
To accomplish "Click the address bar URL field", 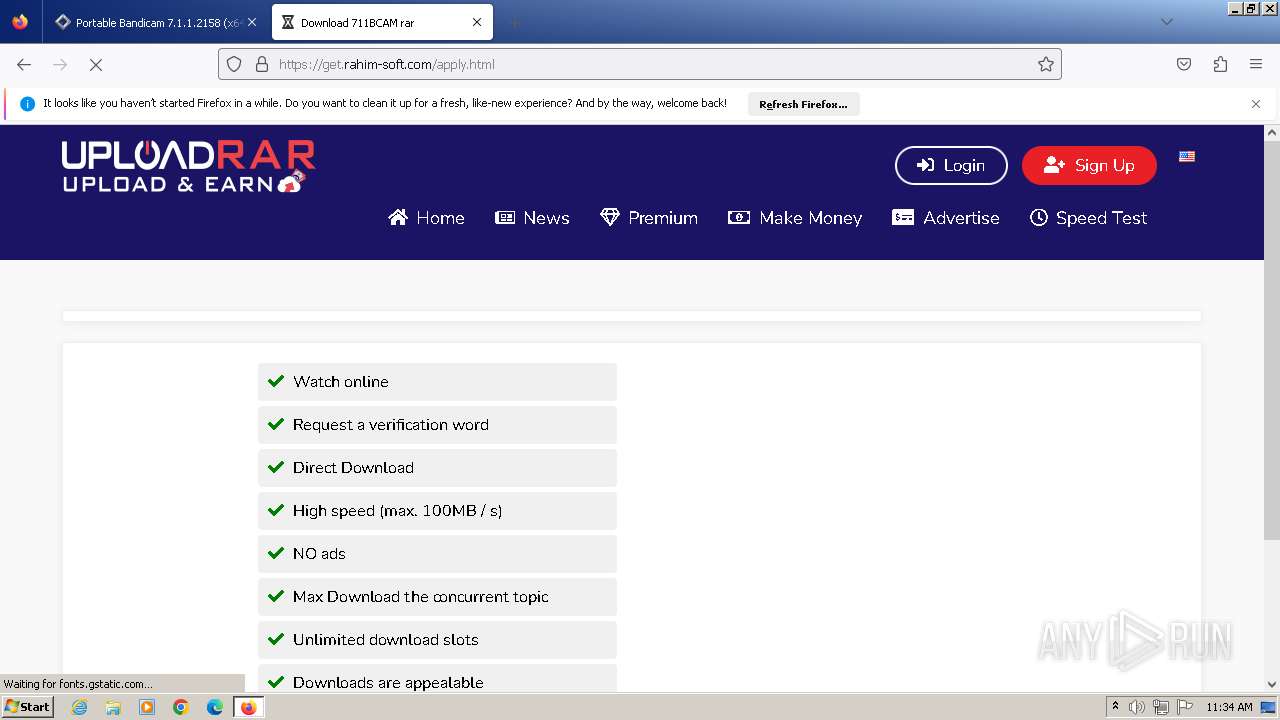I will coord(640,64).
